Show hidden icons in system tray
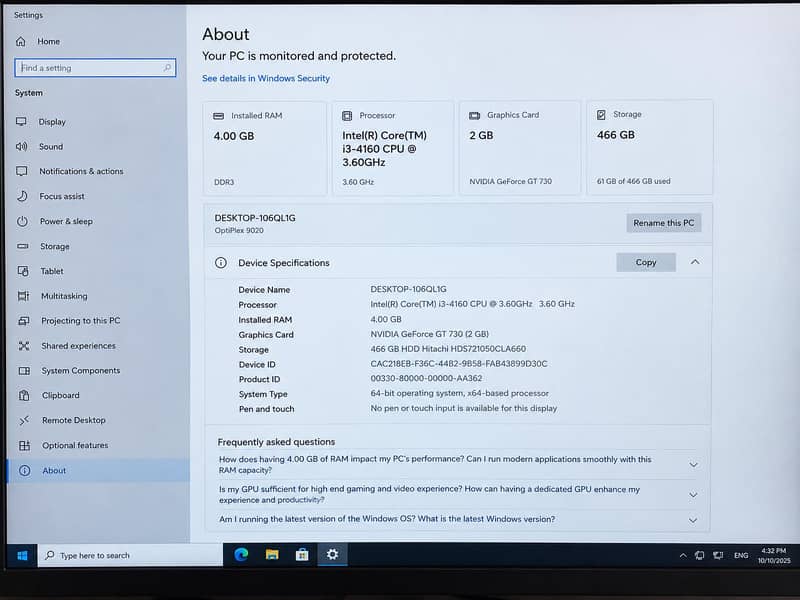Image resolution: width=800 pixels, height=600 pixels. click(x=683, y=555)
